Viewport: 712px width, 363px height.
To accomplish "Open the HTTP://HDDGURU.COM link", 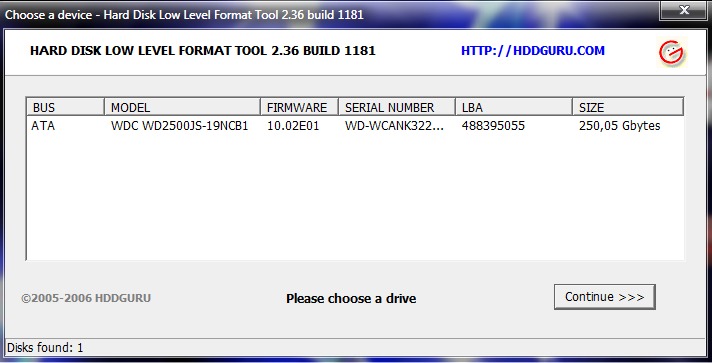I will click(533, 50).
